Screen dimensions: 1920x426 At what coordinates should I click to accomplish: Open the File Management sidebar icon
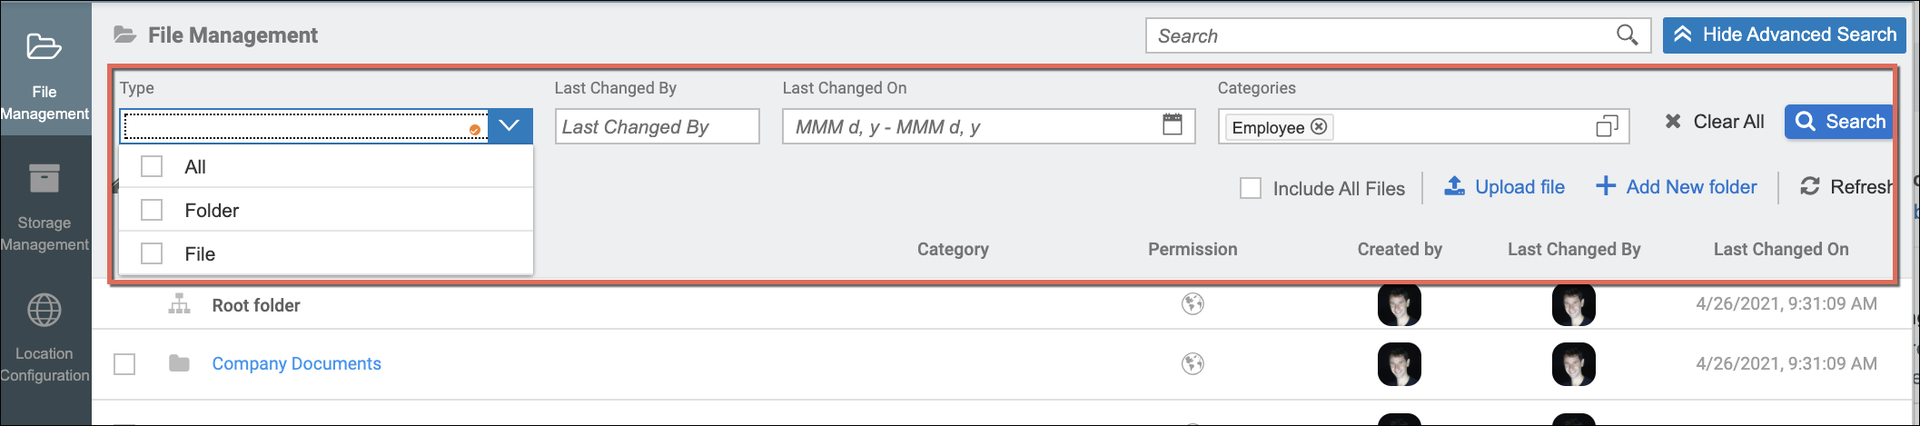tap(44, 47)
